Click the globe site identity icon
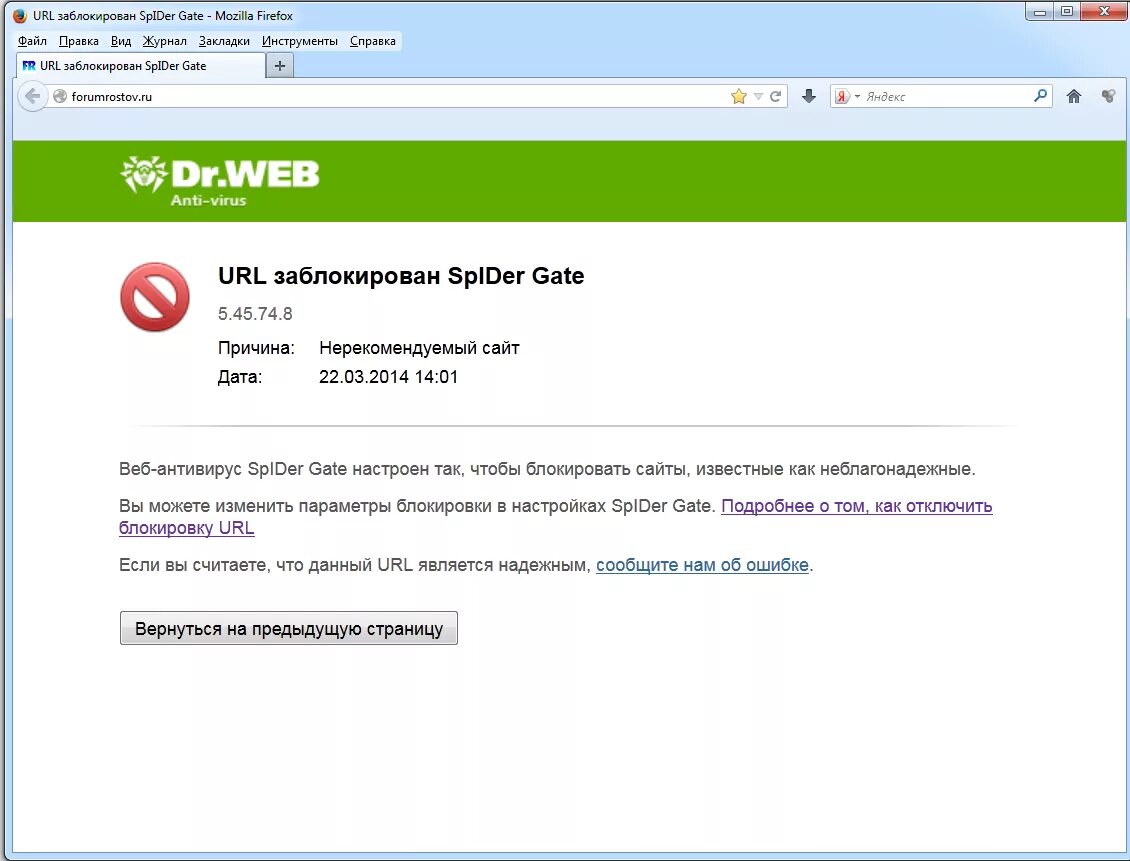 coord(60,97)
